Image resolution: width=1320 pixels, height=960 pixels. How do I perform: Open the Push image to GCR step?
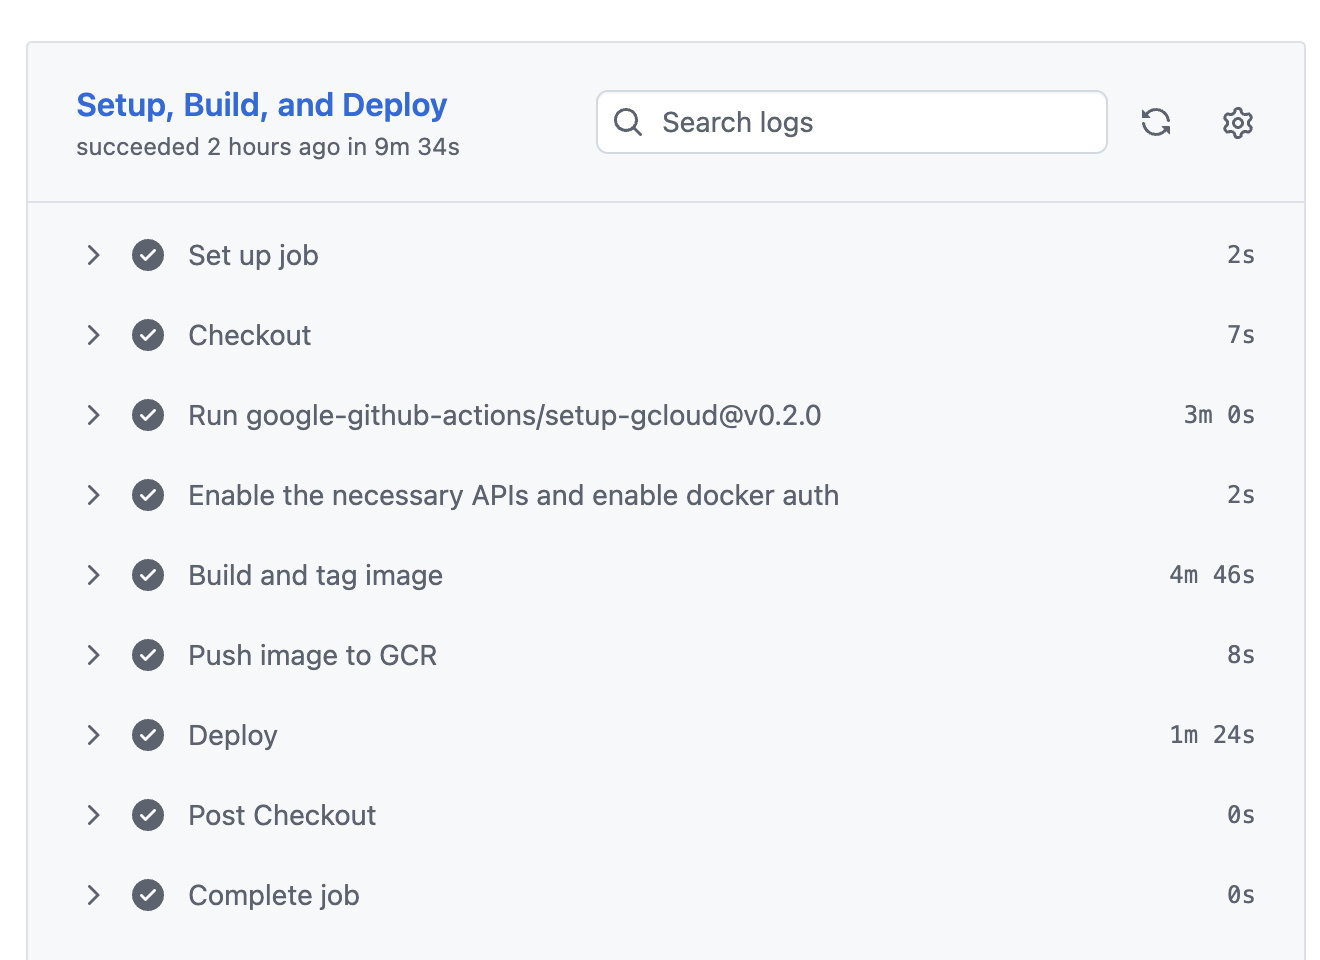[312, 655]
